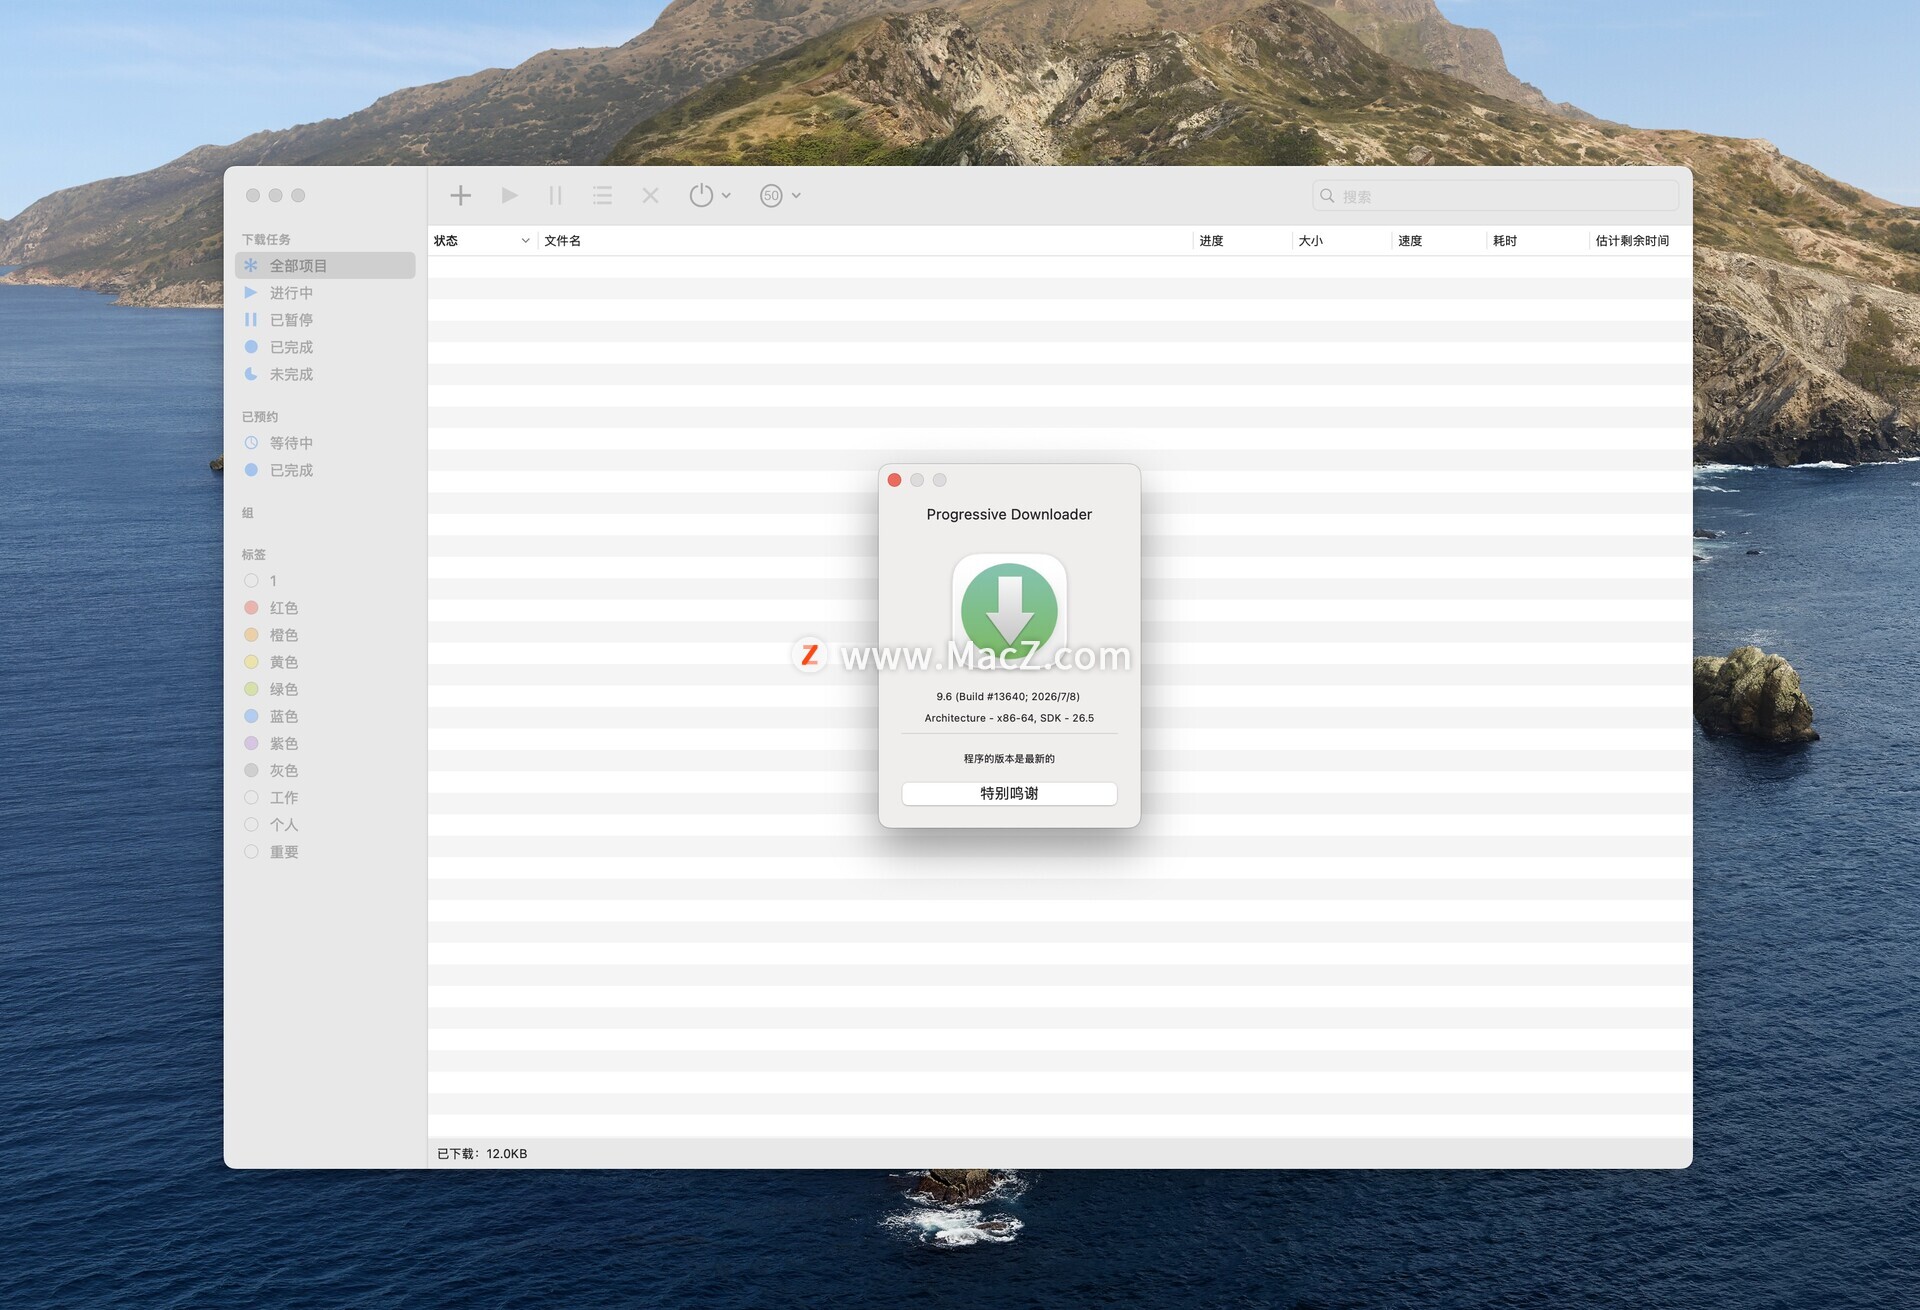This screenshot has width=1920, height=1310.
Task: Select 已完成 under 下载任务
Action: [x=325, y=347]
